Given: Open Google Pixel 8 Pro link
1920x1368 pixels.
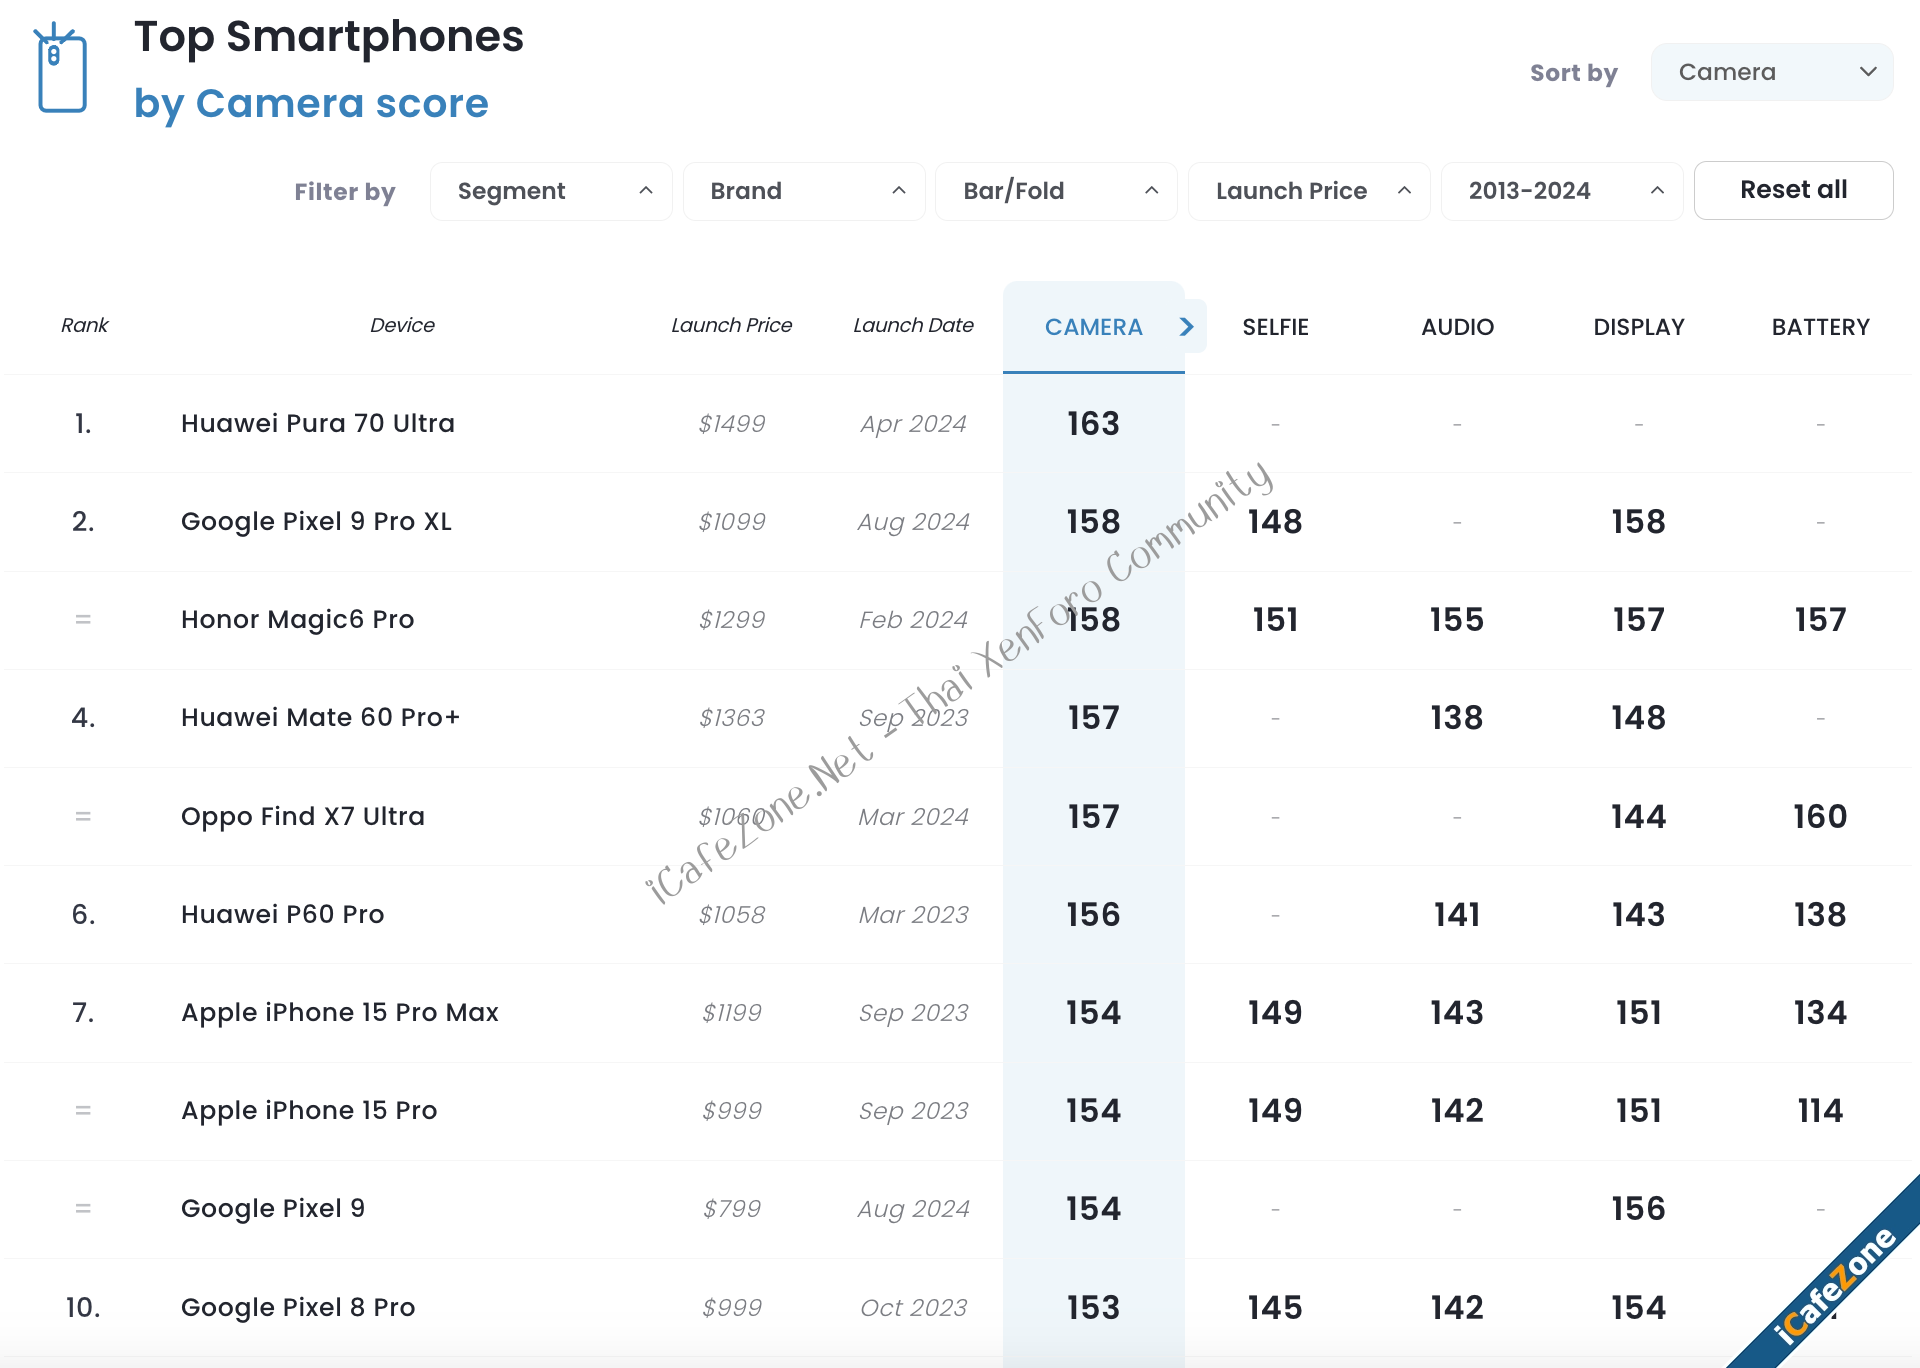Looking at the screenshot, I should coord(298,1307).
